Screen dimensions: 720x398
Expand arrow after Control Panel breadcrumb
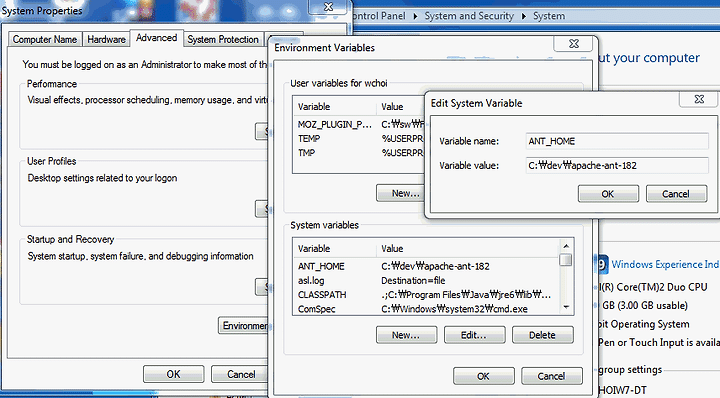(x=415, y=16)
